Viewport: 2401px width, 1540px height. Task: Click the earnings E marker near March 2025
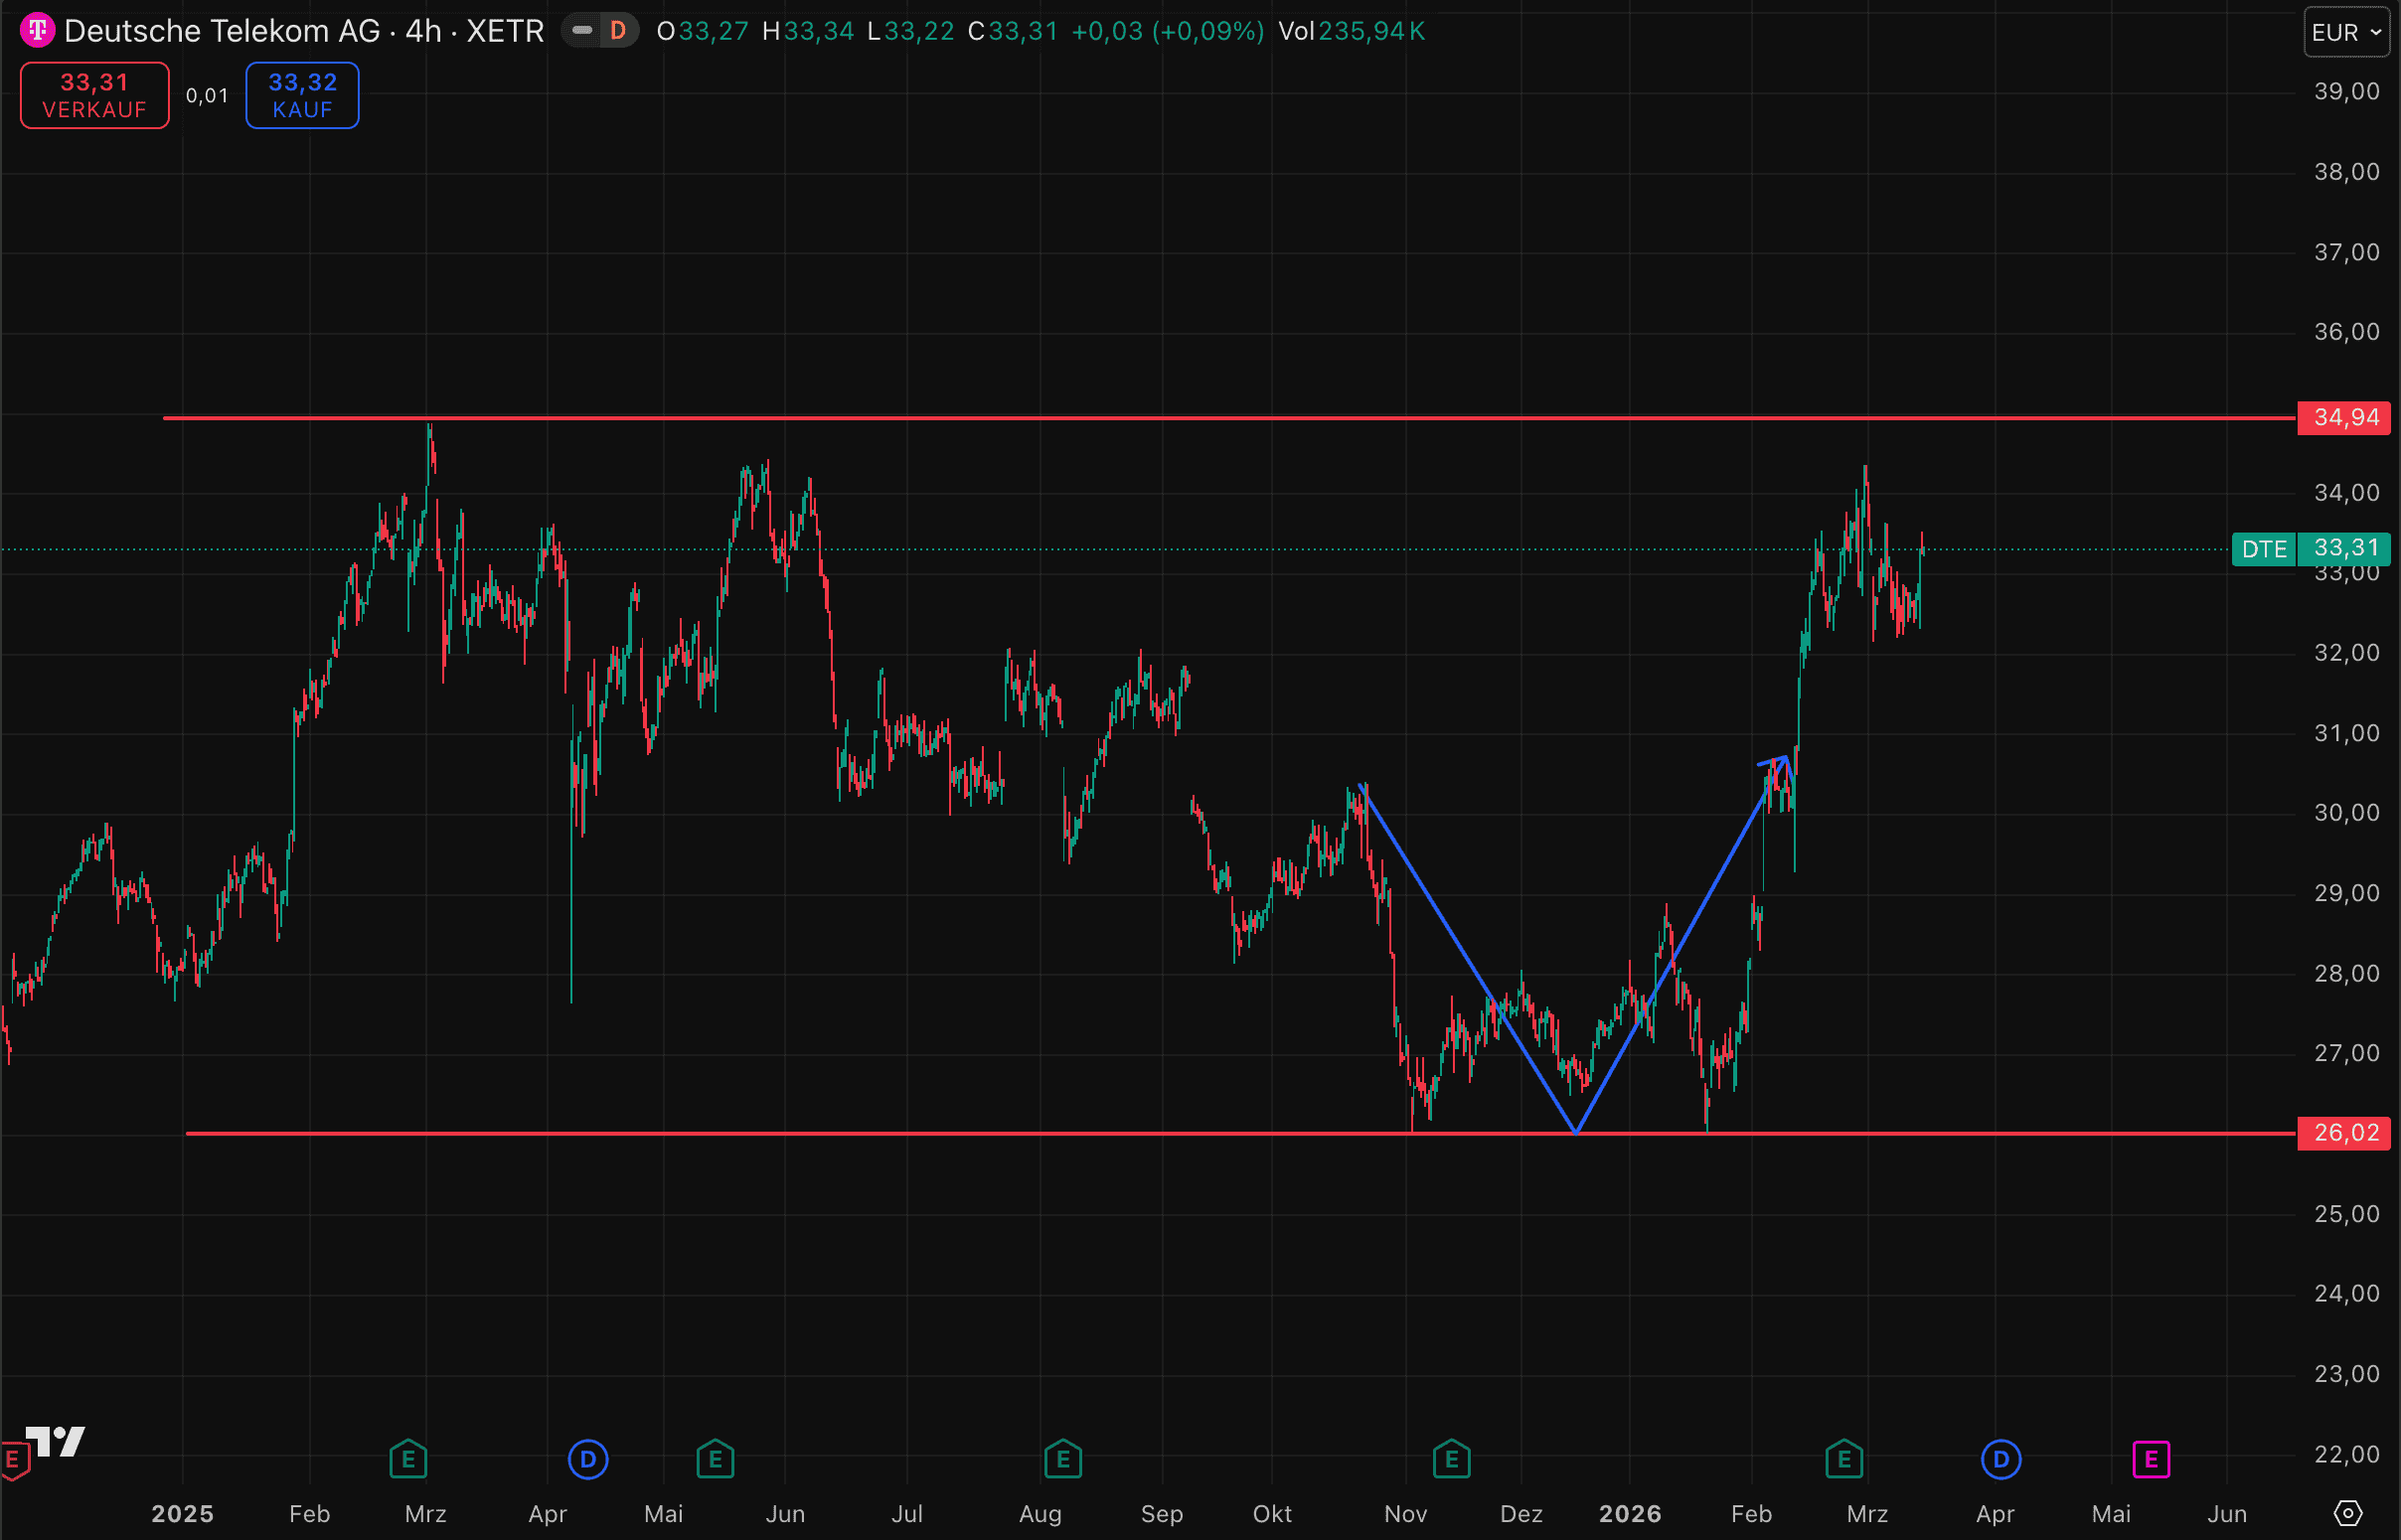pos(408,1459)
